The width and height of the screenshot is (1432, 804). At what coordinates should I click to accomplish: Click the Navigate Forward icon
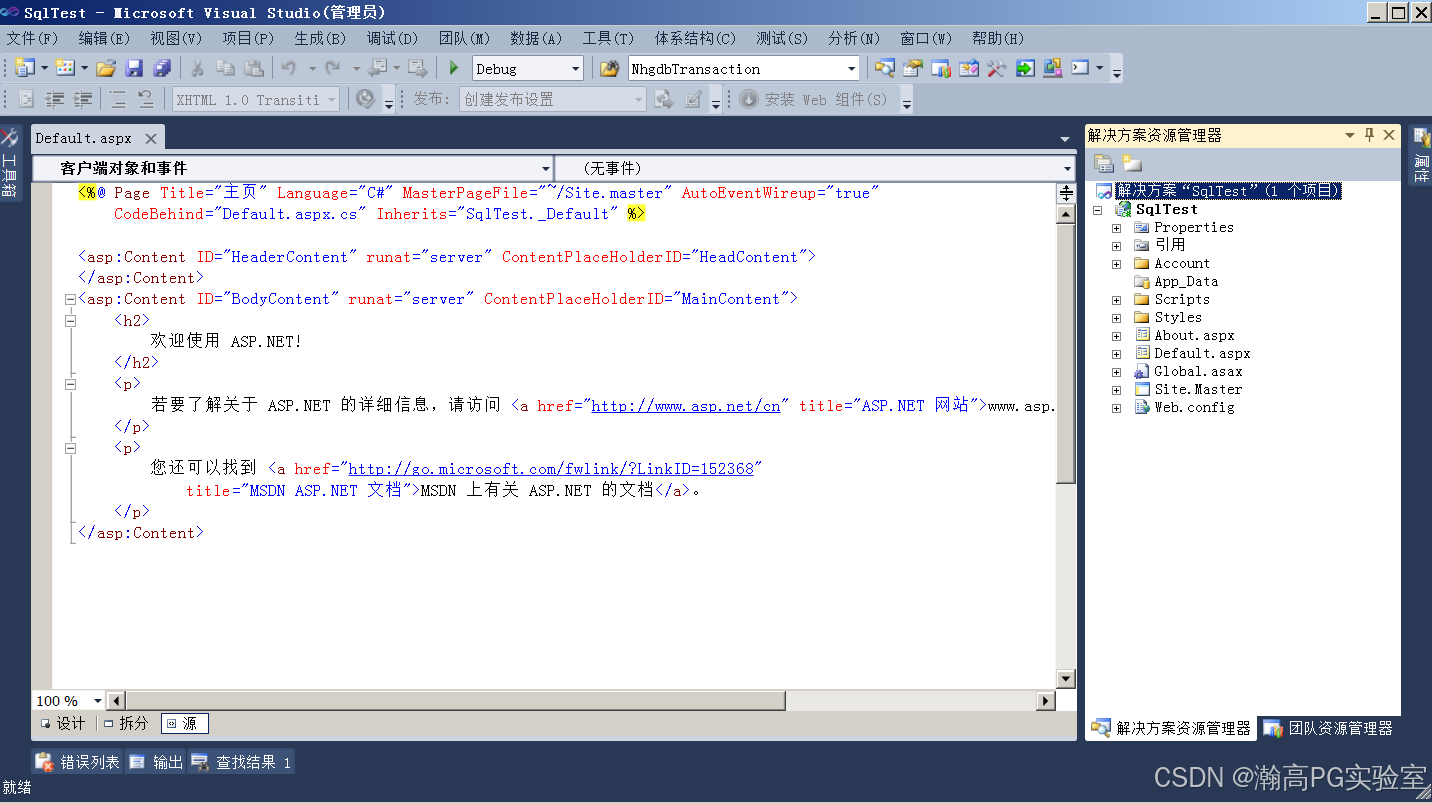pyautogui.click(x=418, y=68)
